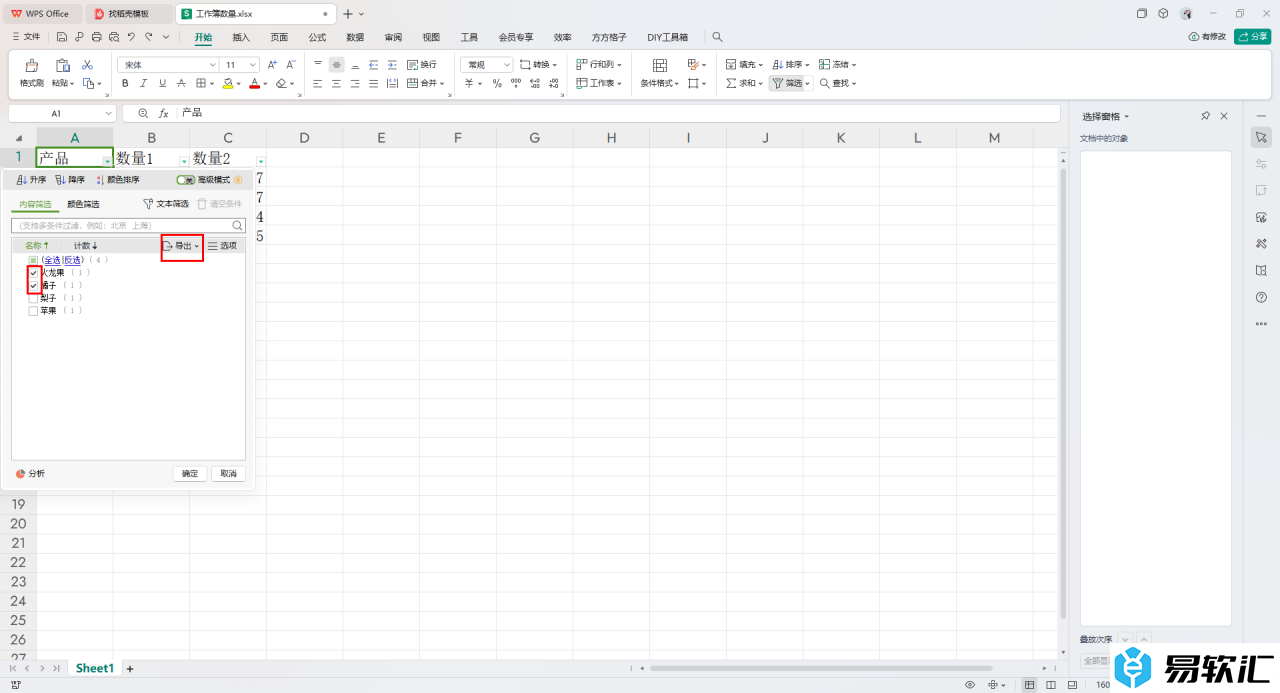Toggle the Advanced Mode (高级模式) switch
This screenshot has height=693, width=1280.
pyautogui.click(x=185, y=180)
